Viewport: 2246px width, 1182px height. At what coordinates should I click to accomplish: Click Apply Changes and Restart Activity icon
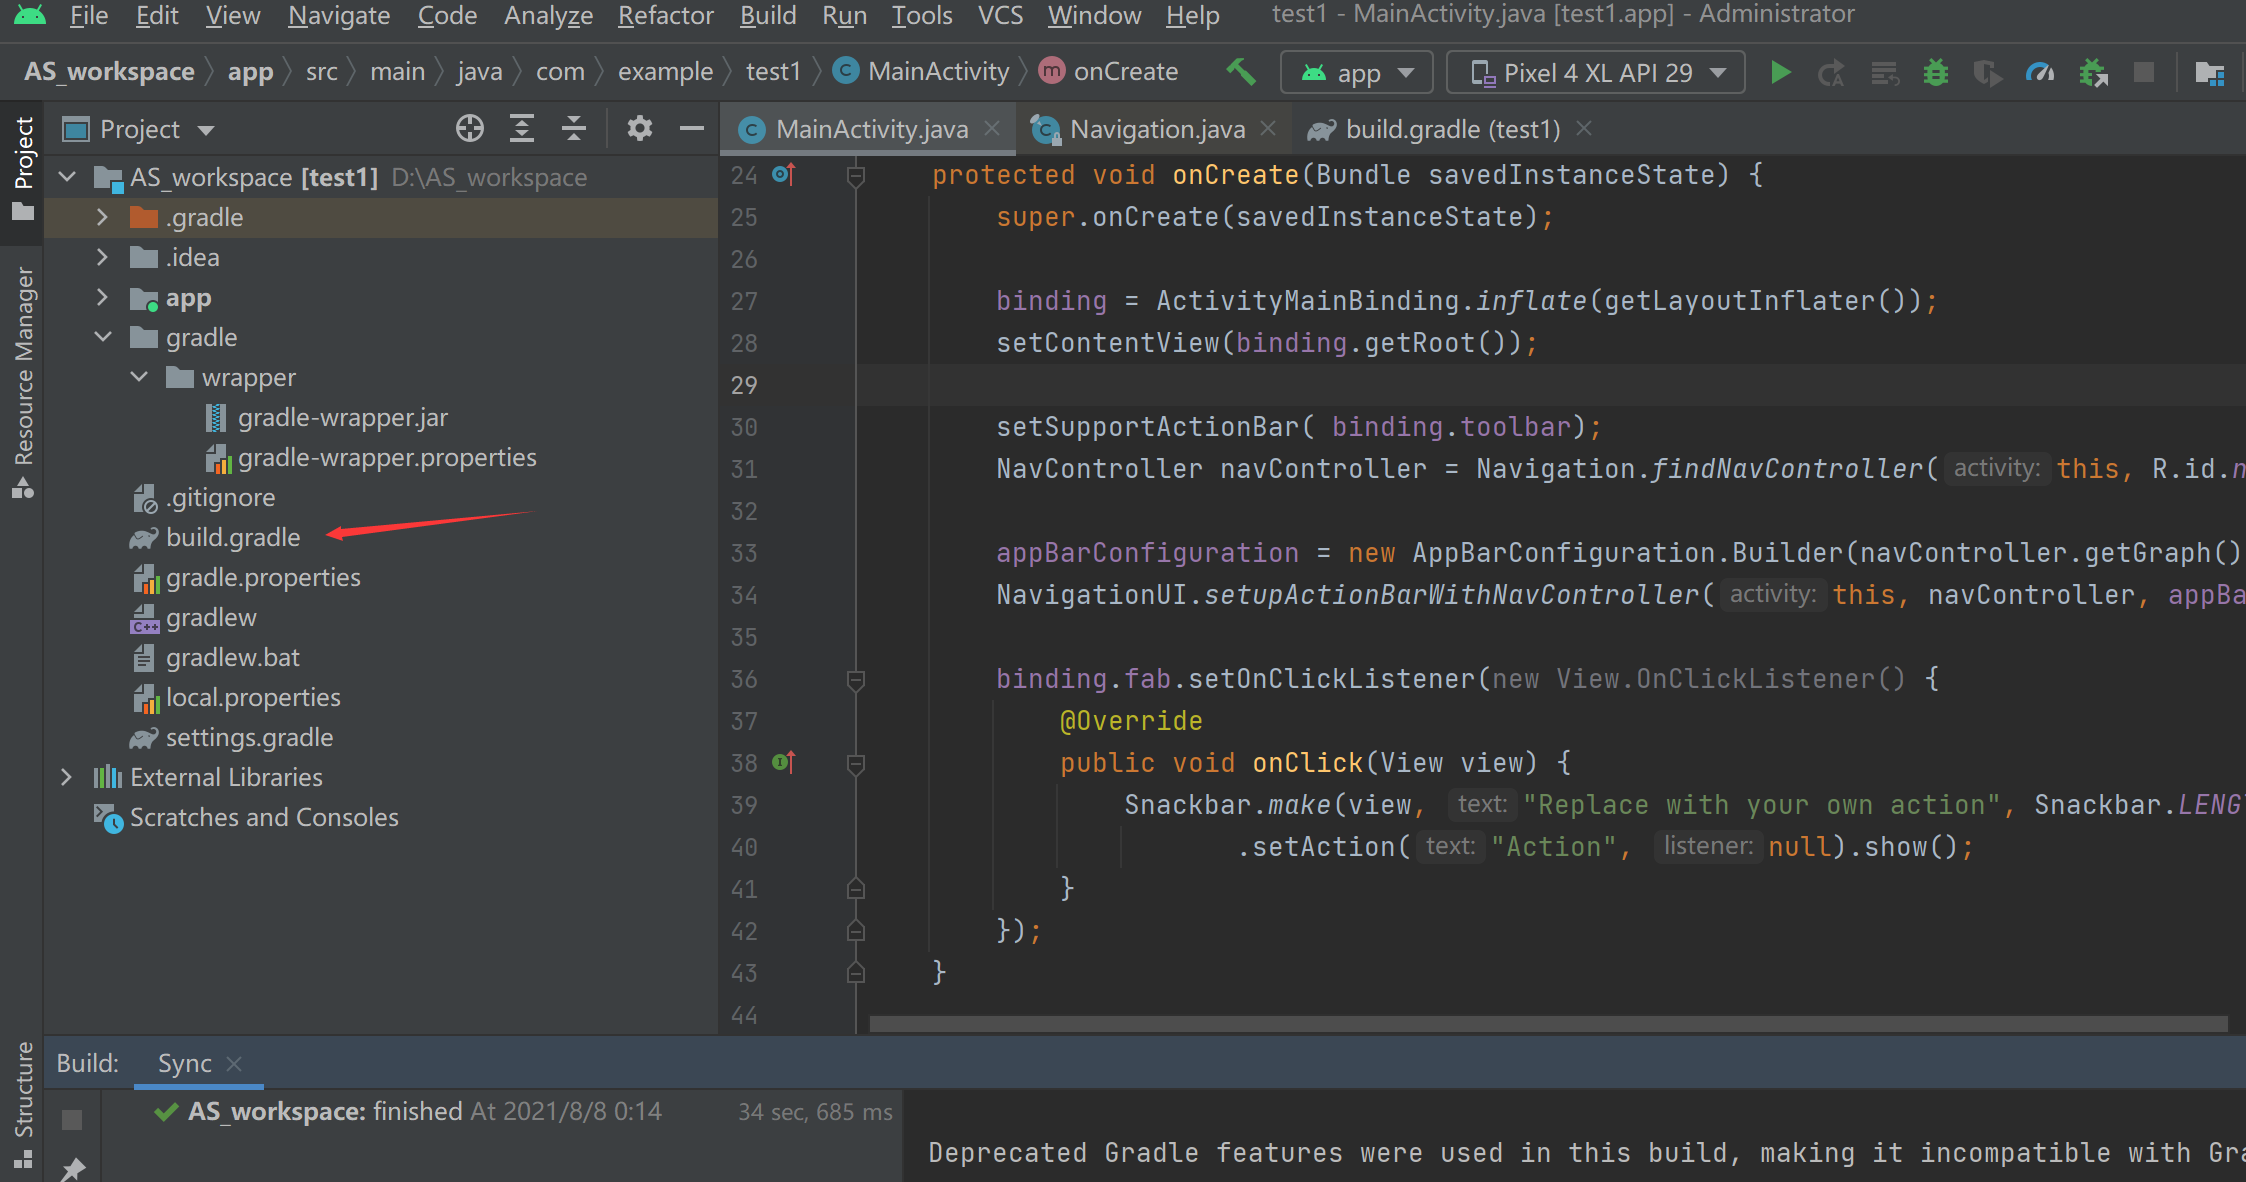(1831, 73)
